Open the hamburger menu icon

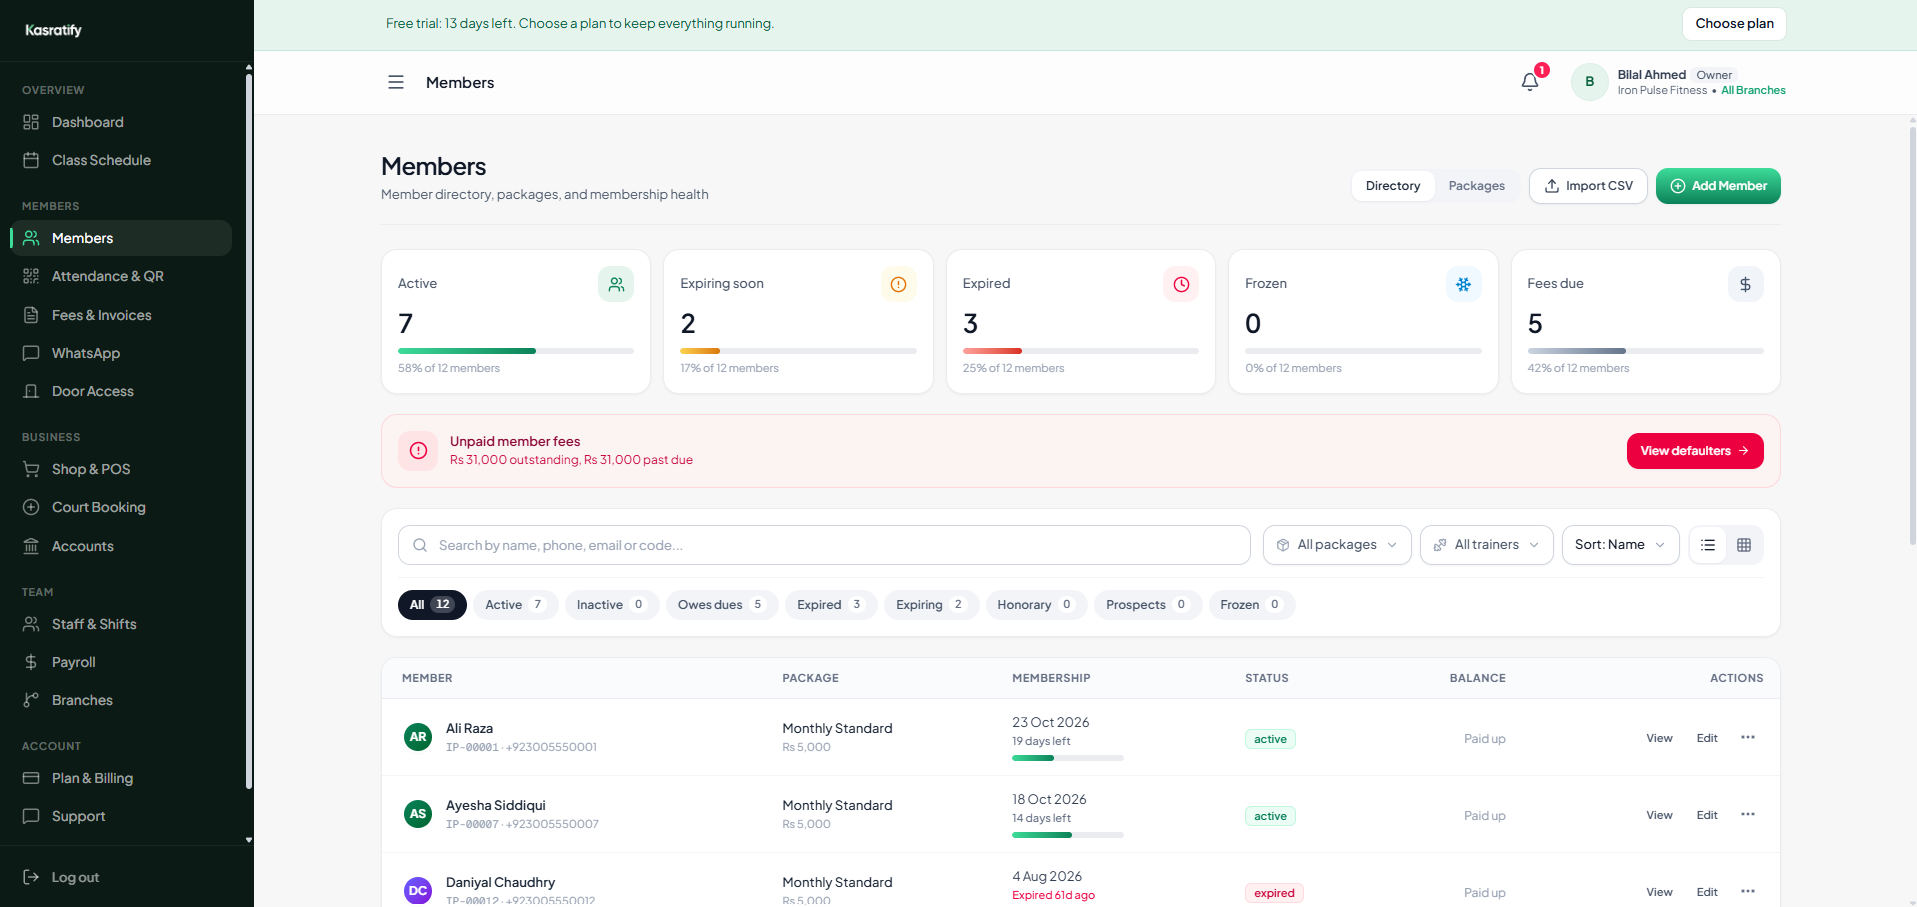pos(396,82)
